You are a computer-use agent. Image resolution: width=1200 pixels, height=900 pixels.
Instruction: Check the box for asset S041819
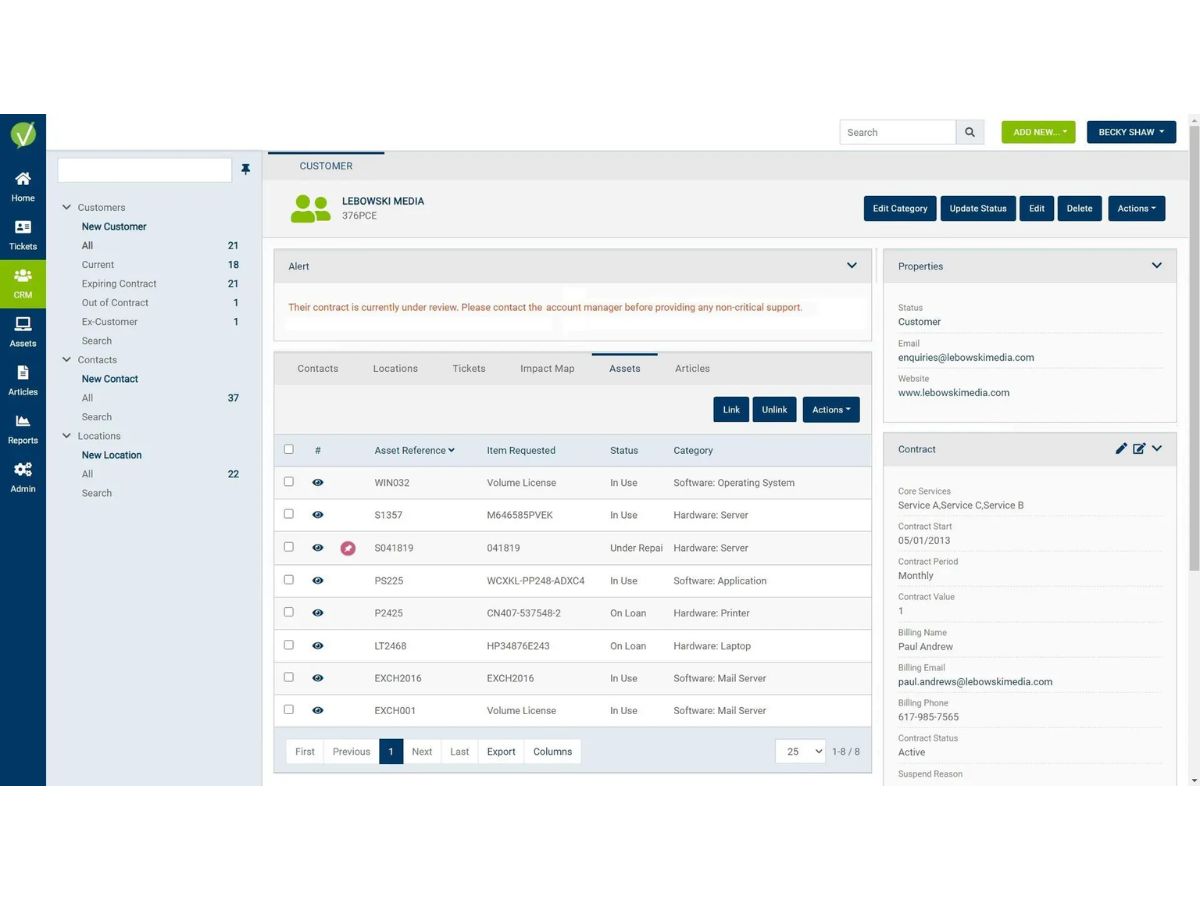point(289,547)
